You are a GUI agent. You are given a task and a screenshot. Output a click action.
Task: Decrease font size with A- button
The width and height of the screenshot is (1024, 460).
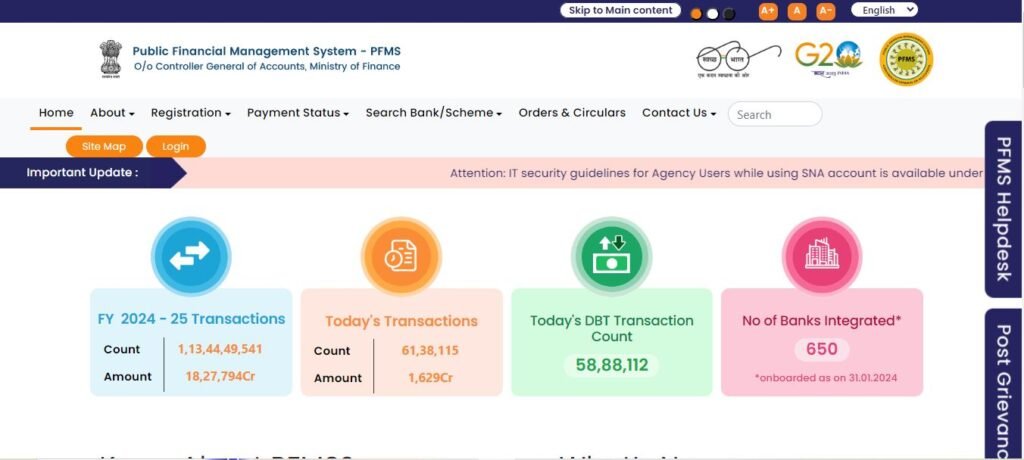[825, 11]
